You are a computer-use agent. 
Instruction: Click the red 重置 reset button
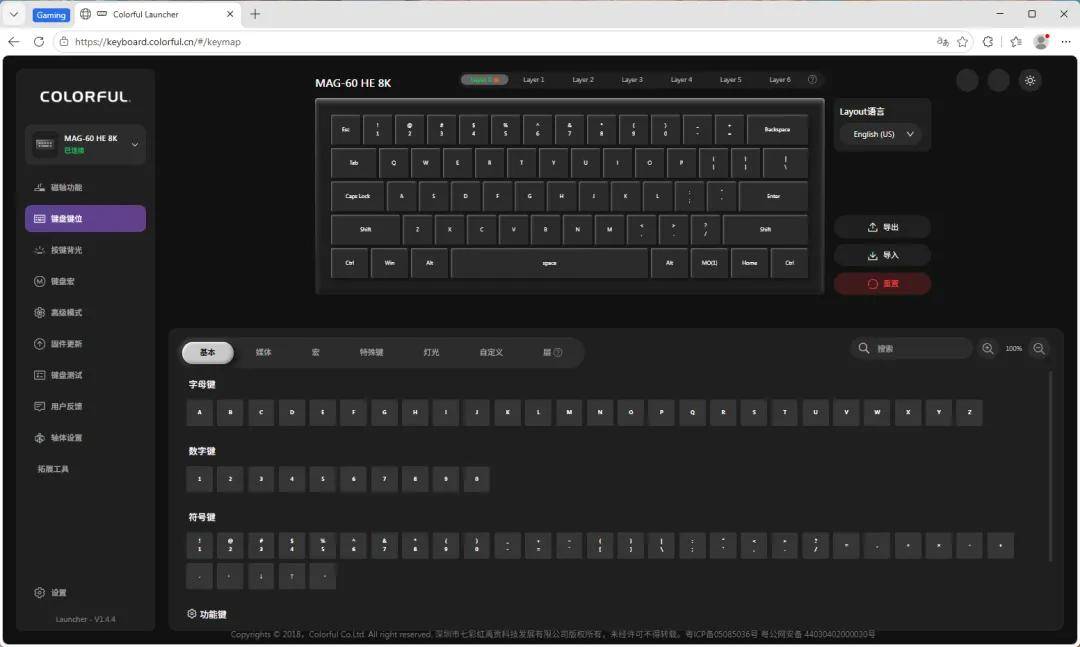[x=882, y=284]
